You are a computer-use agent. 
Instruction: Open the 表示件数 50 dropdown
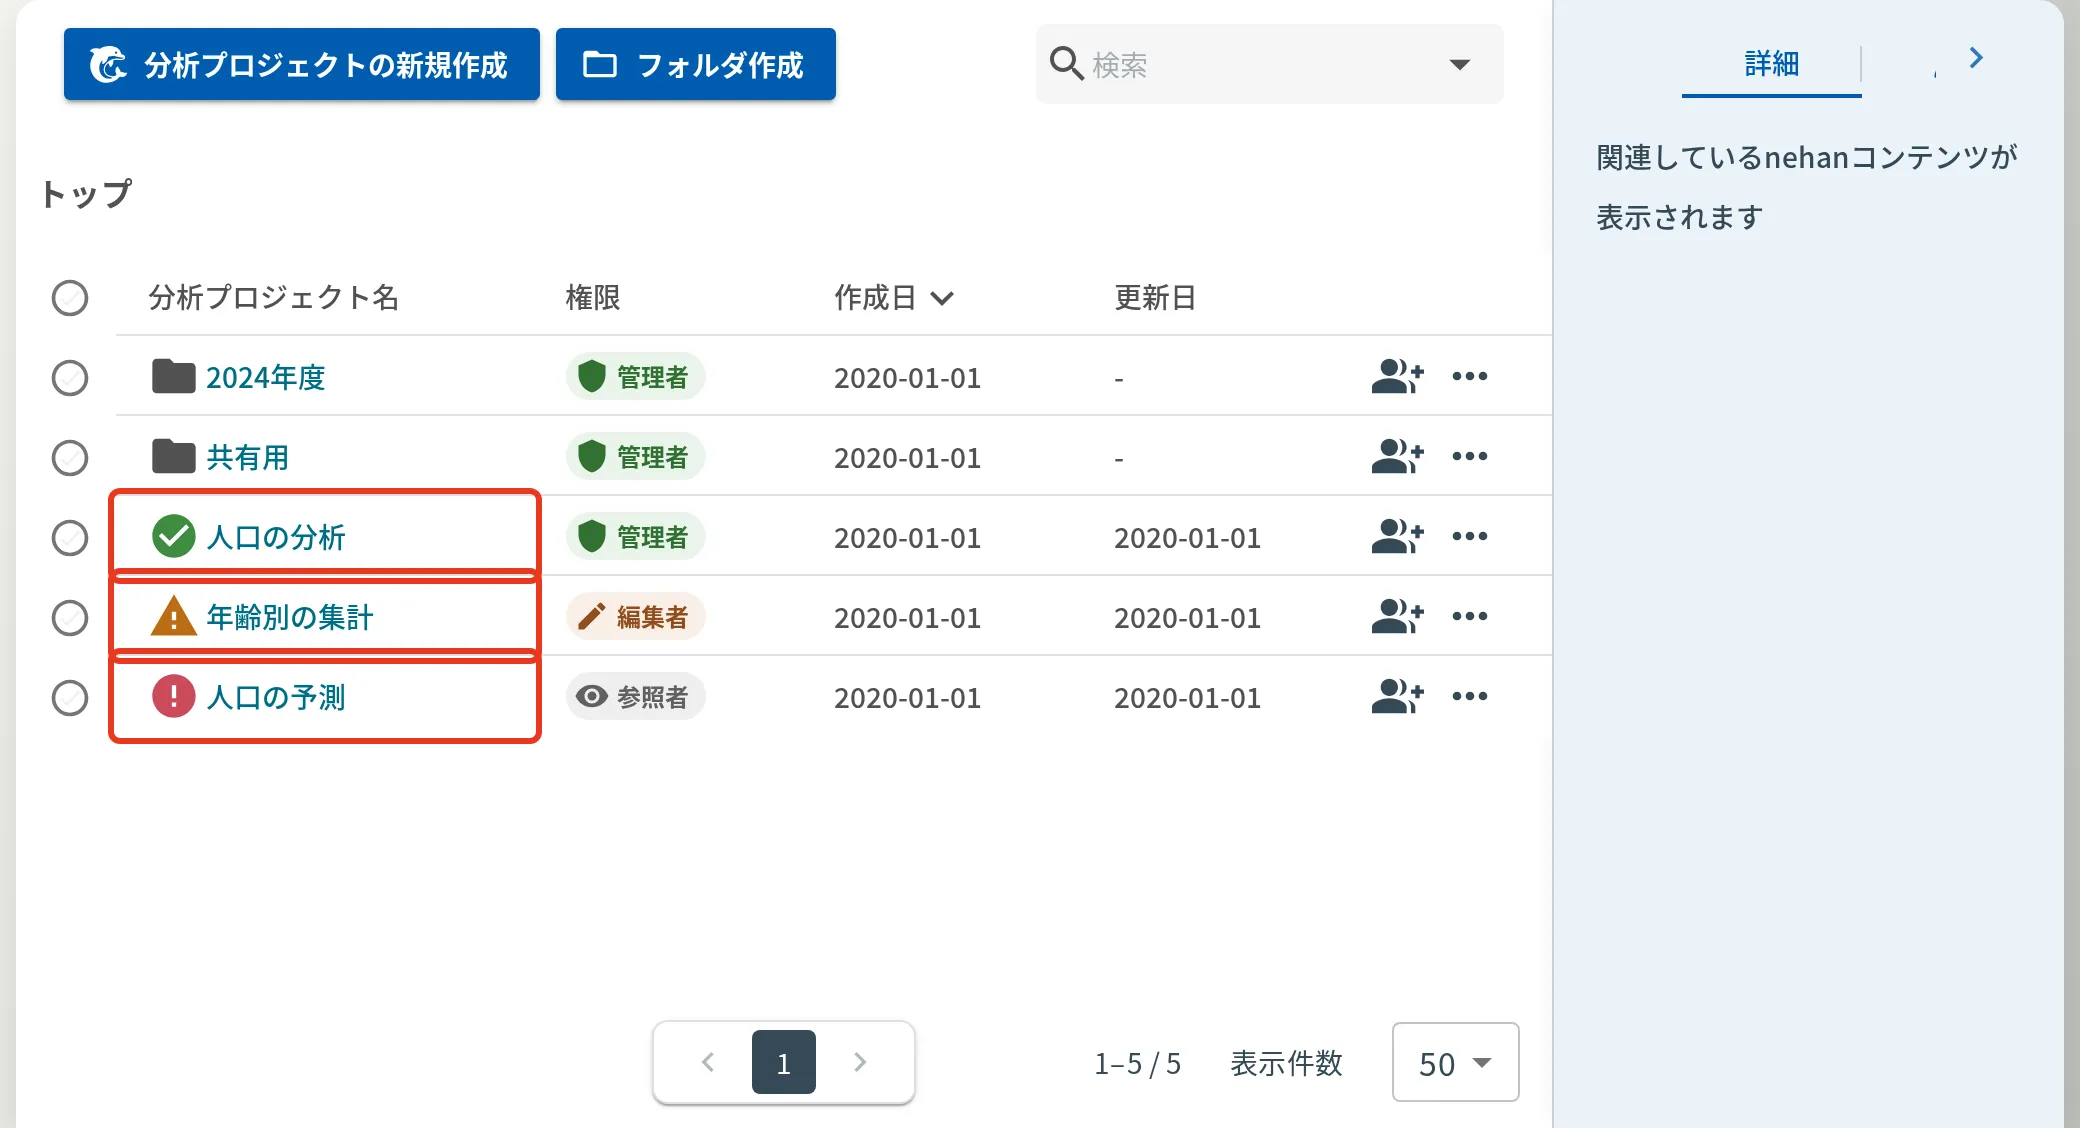tap(1456, 1062)
